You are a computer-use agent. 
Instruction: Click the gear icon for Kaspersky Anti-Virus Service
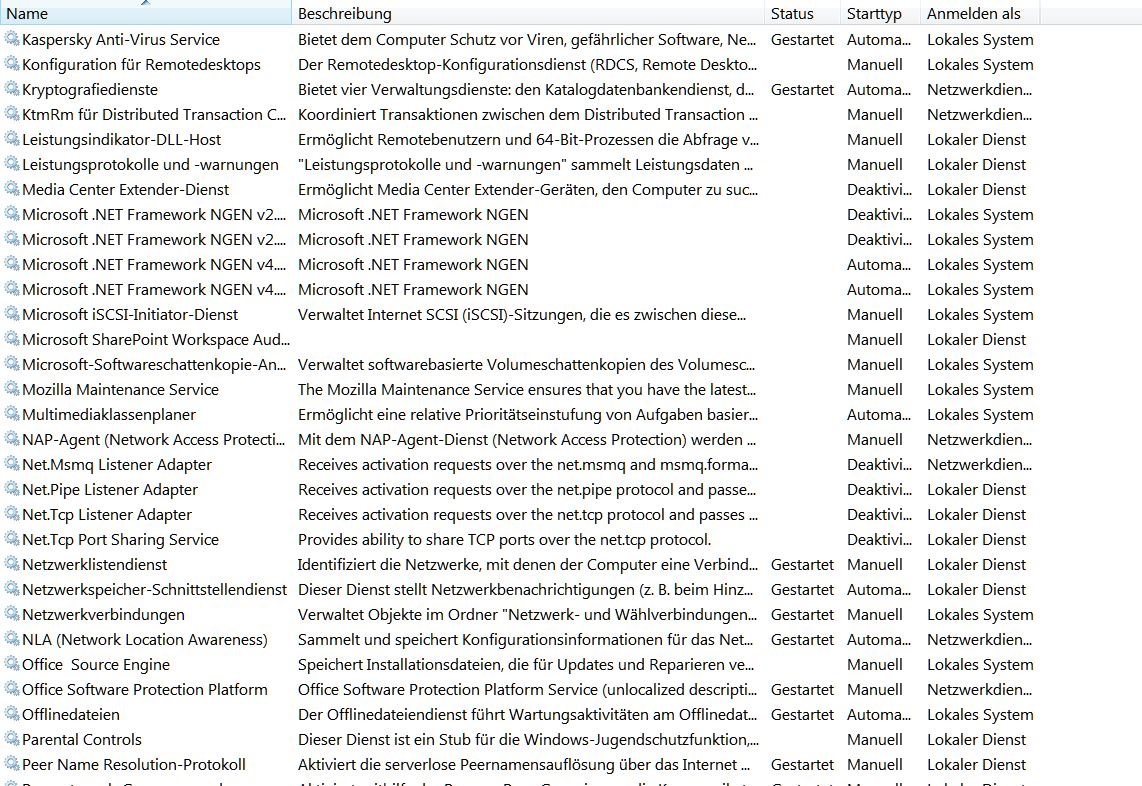point(12,39)
